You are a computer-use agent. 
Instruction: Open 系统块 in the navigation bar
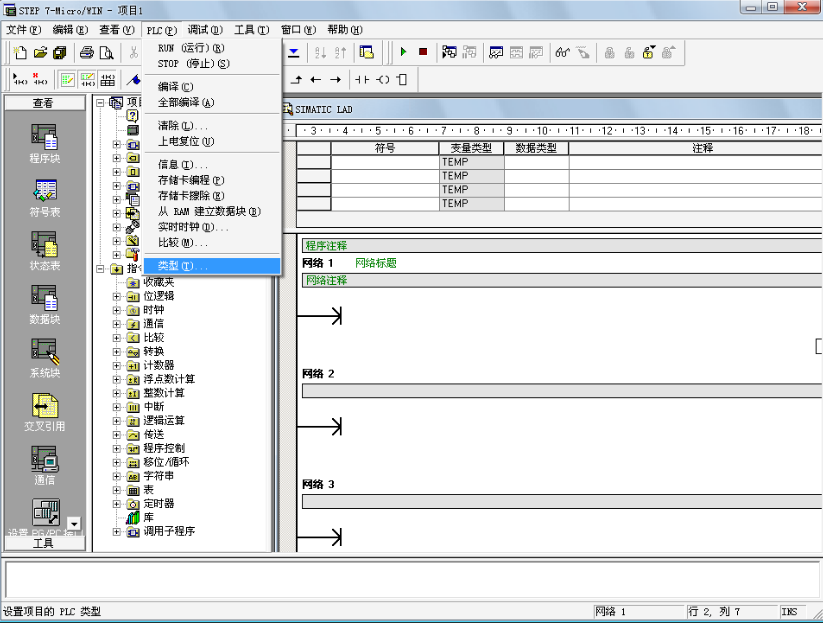tap(45, 358)
